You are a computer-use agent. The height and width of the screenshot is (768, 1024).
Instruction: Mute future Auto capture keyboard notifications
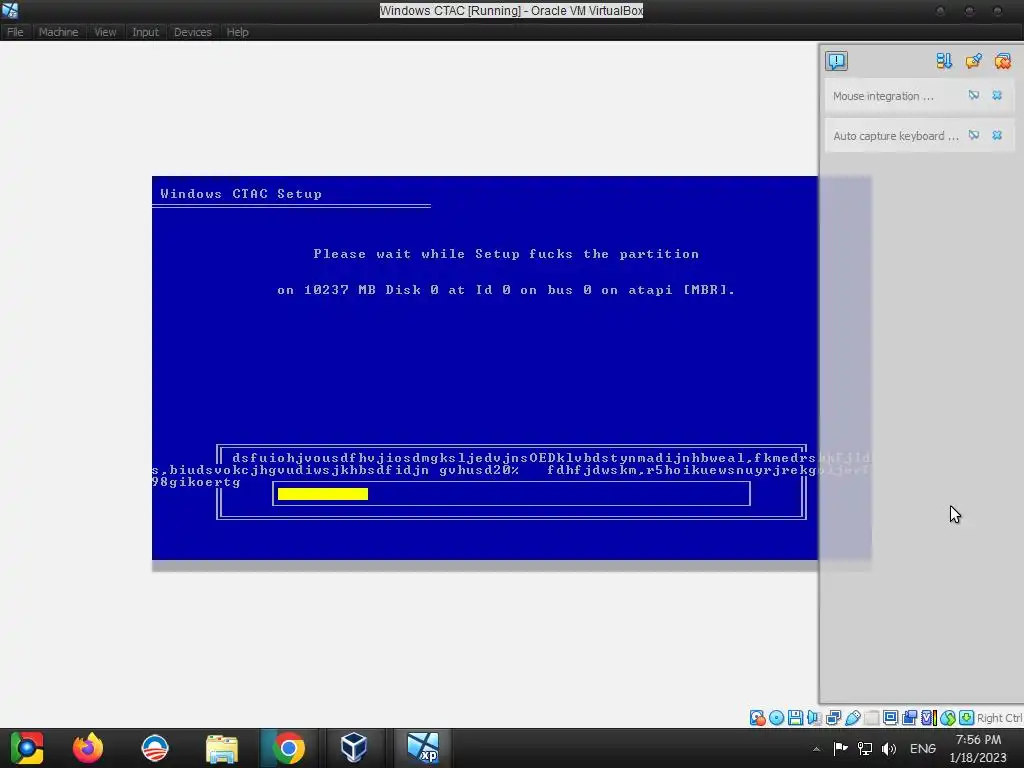974,135
